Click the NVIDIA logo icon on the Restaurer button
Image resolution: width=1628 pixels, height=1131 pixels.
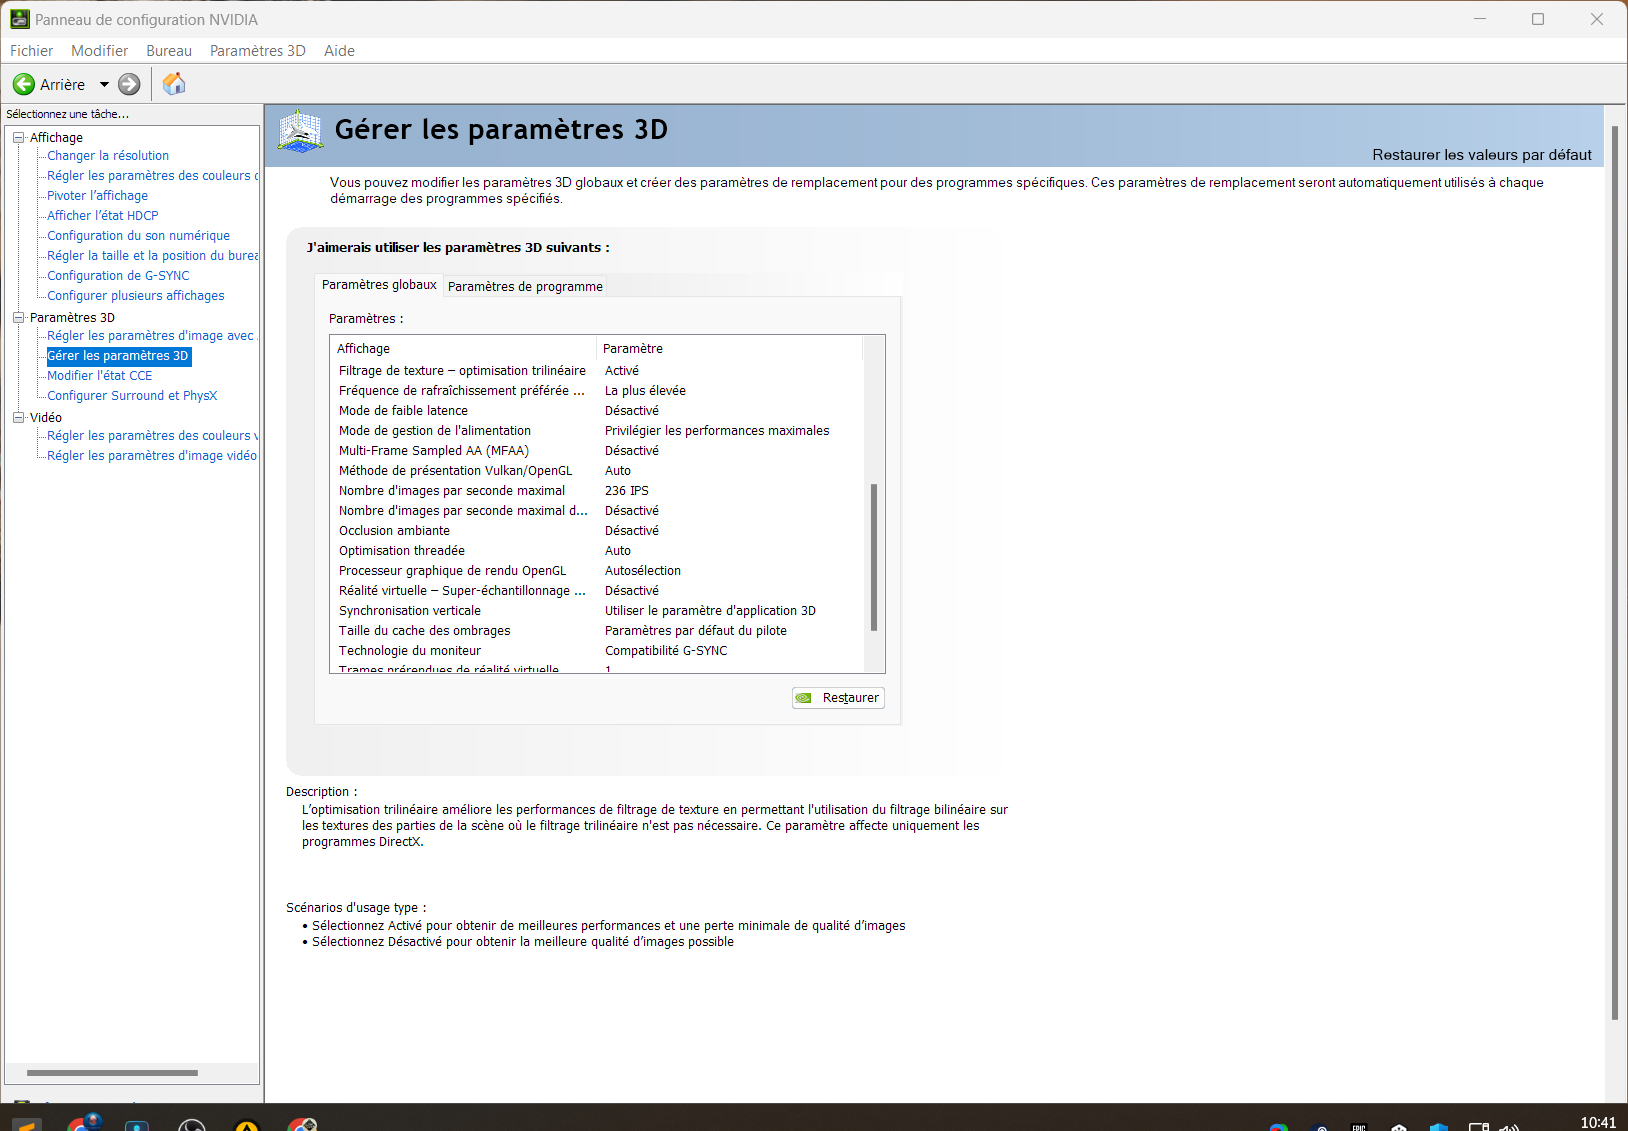805,697
